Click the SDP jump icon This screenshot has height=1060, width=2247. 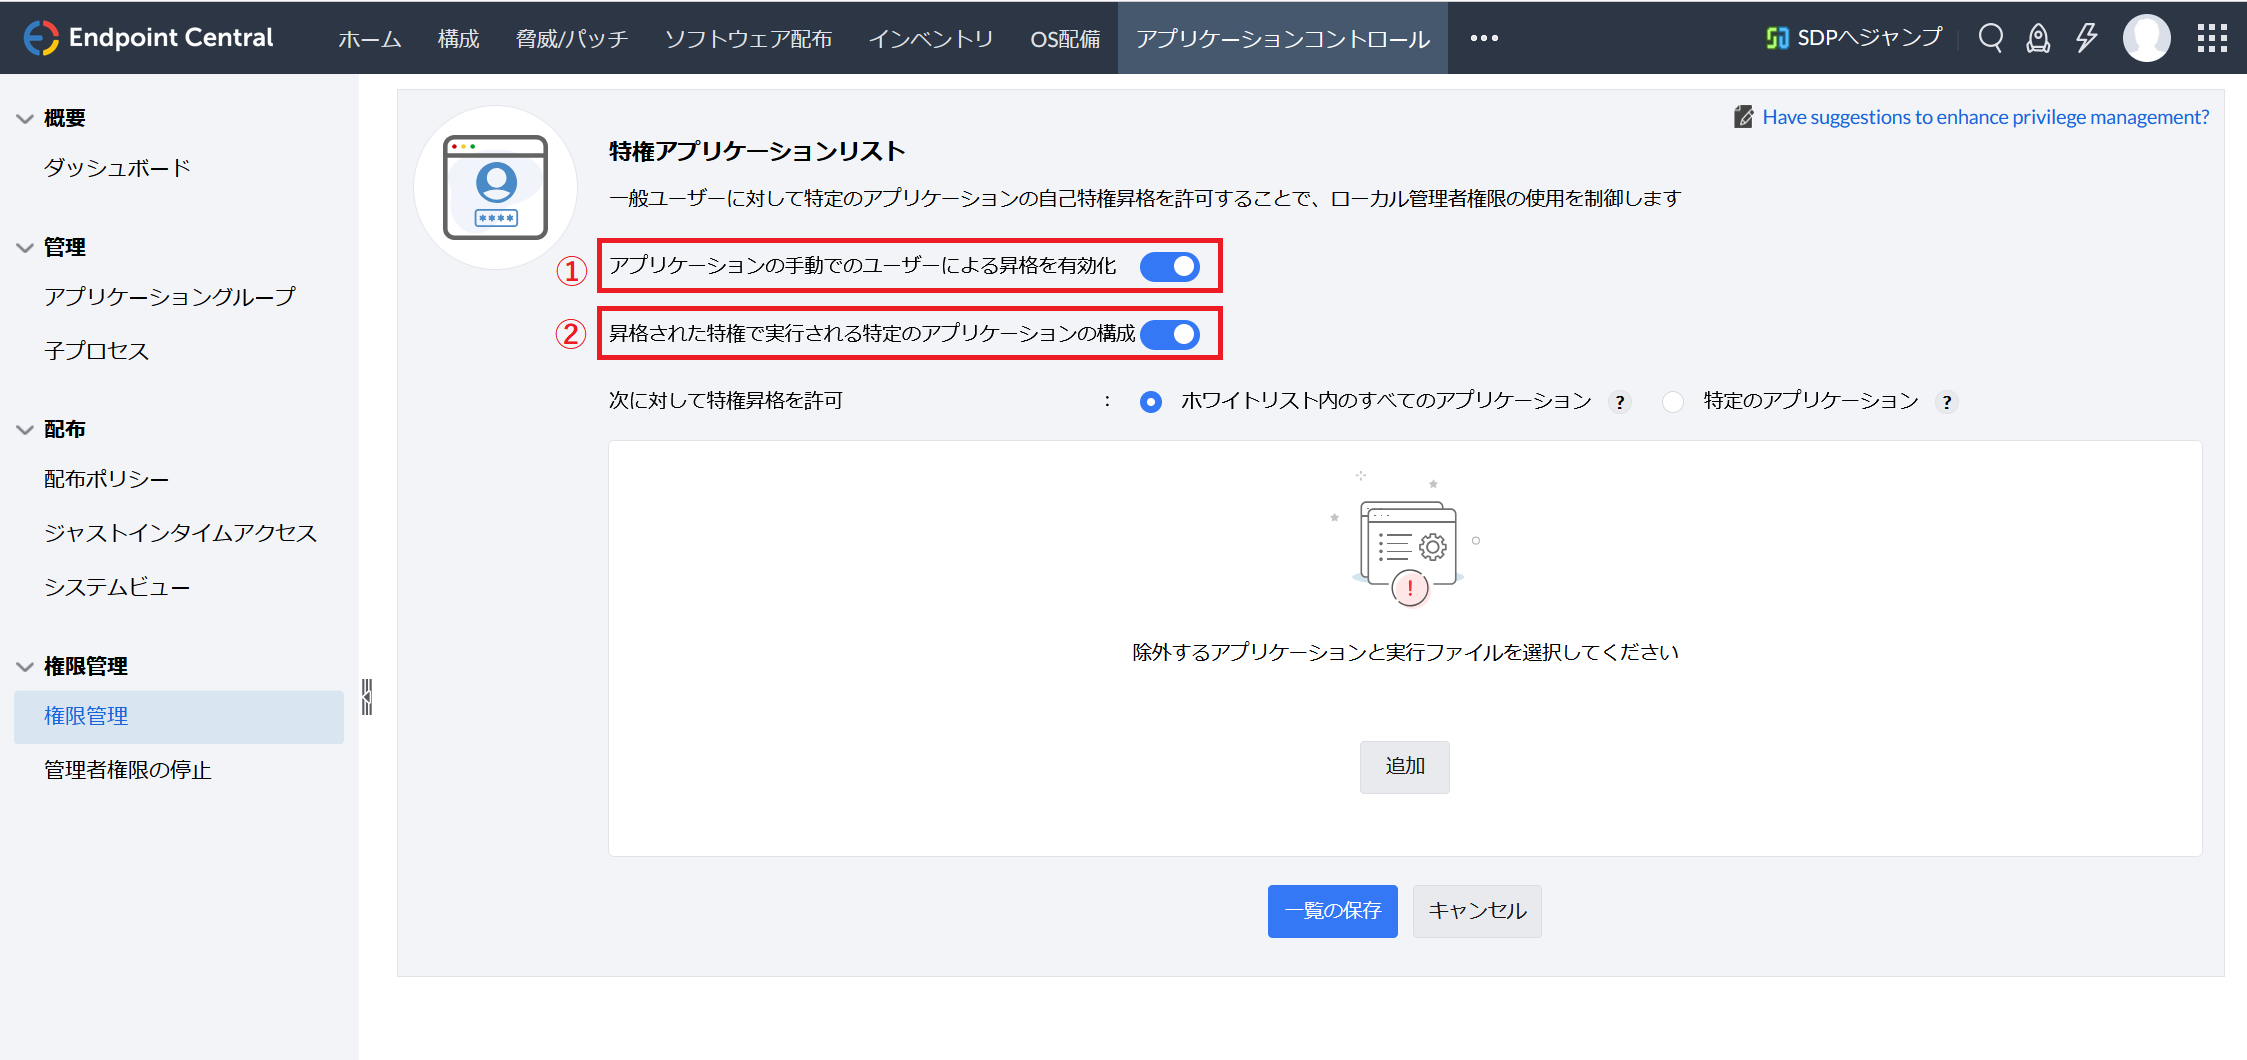point(1776,38)
